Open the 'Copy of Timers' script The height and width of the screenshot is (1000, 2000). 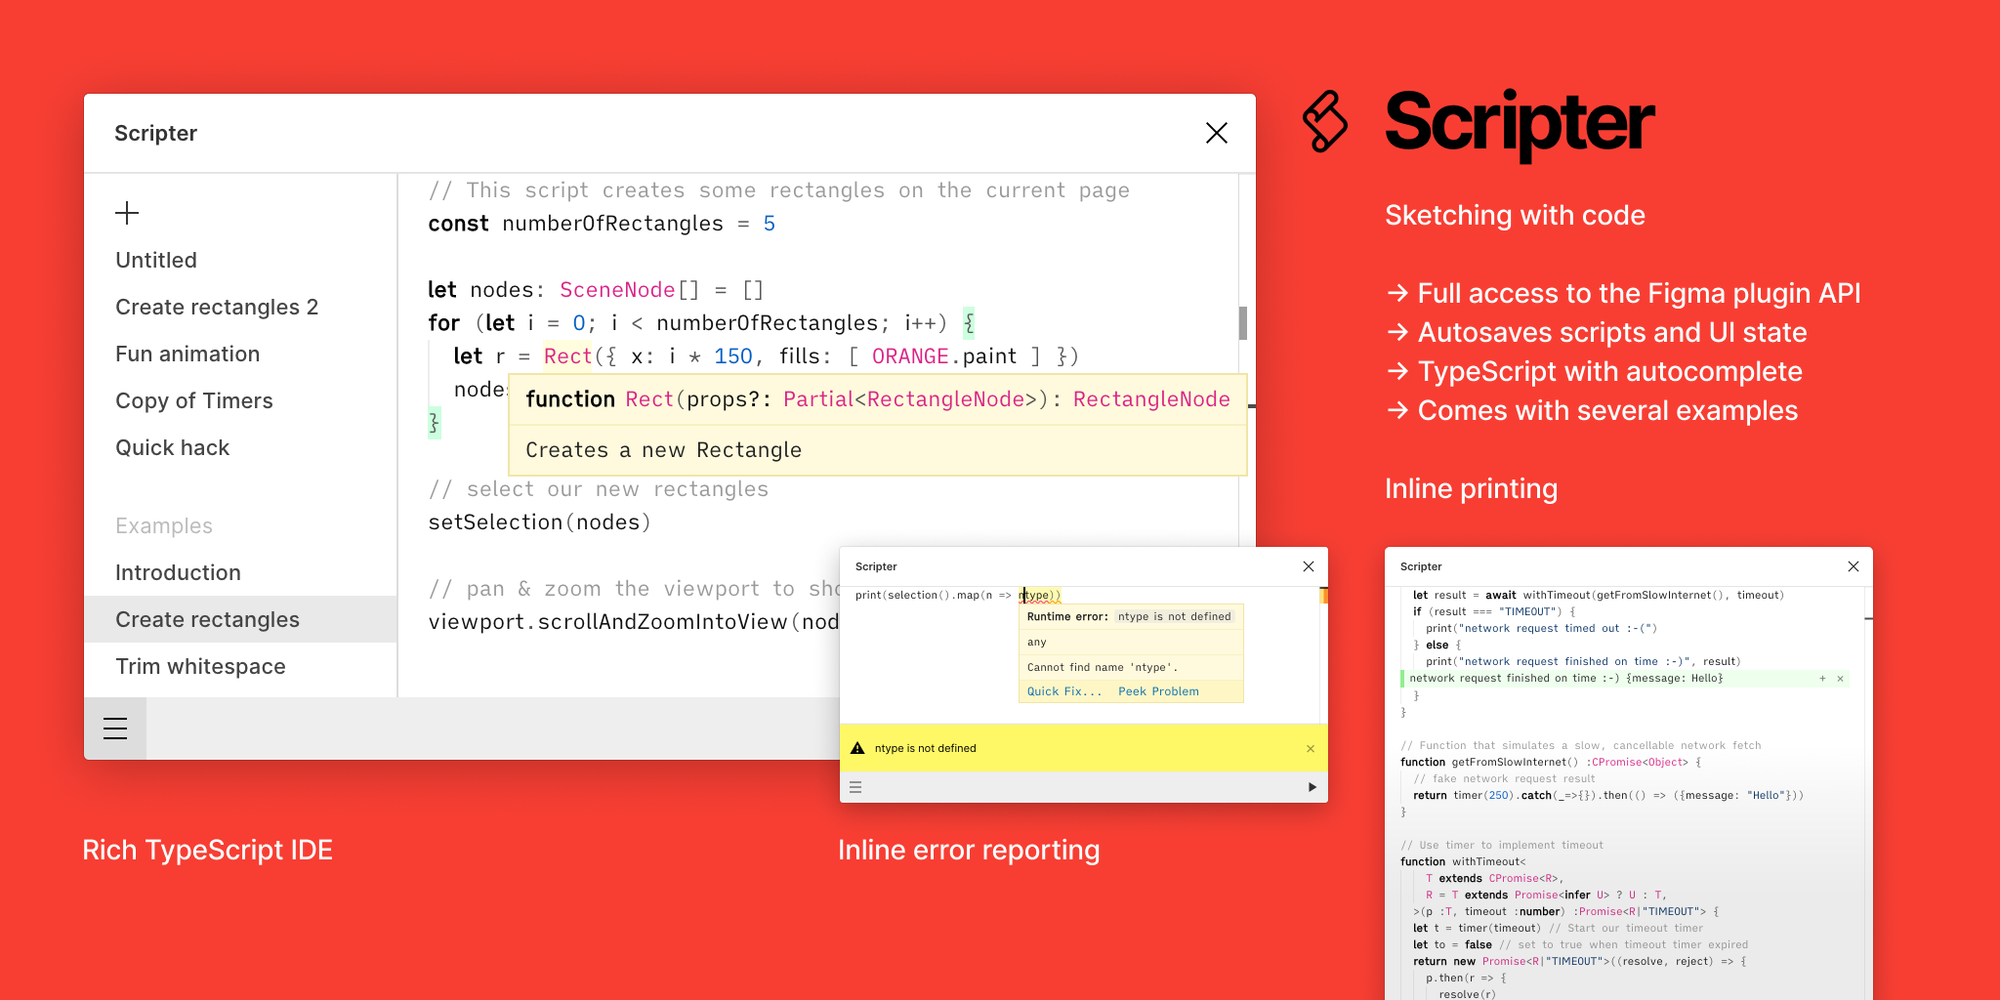tap(194, 400)
